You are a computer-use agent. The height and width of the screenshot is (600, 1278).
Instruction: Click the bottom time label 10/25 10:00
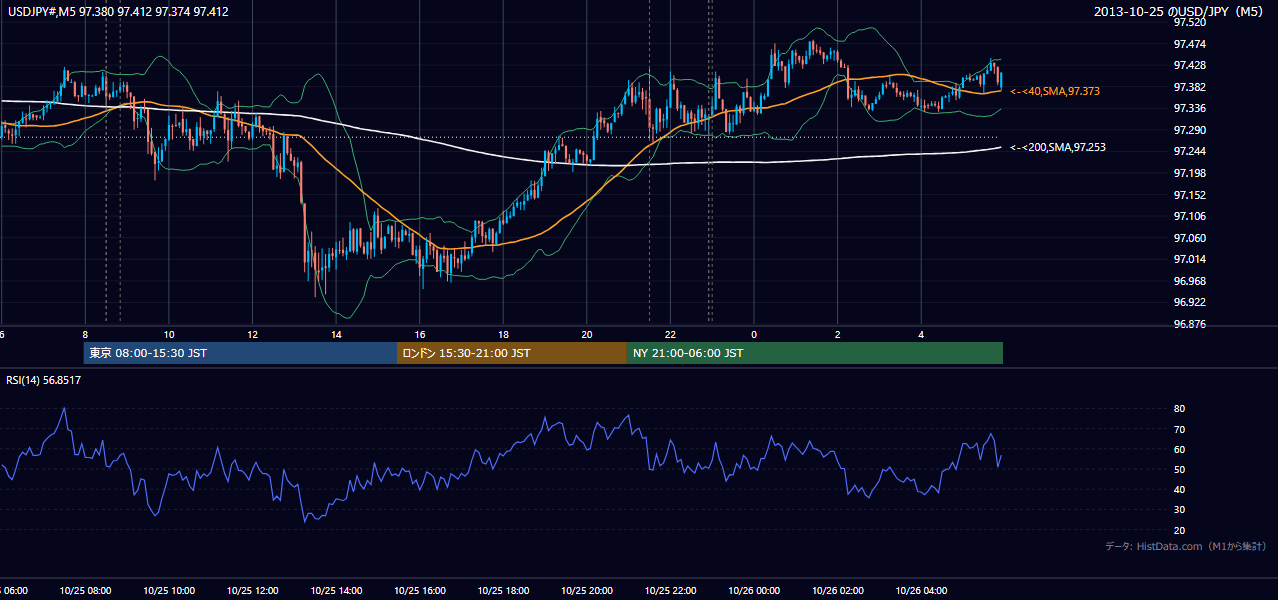(169, 590)
